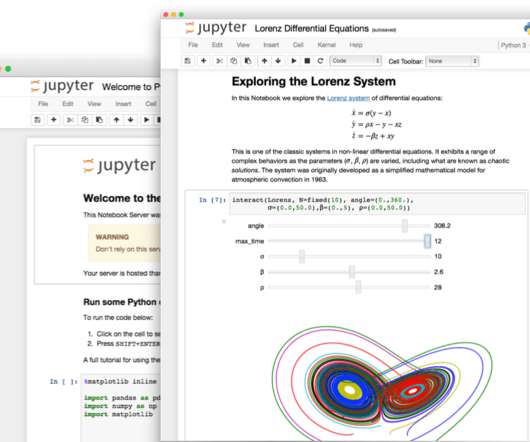
Task: Open Insert menu in Welcome notebook
Action: click(123, 104)
